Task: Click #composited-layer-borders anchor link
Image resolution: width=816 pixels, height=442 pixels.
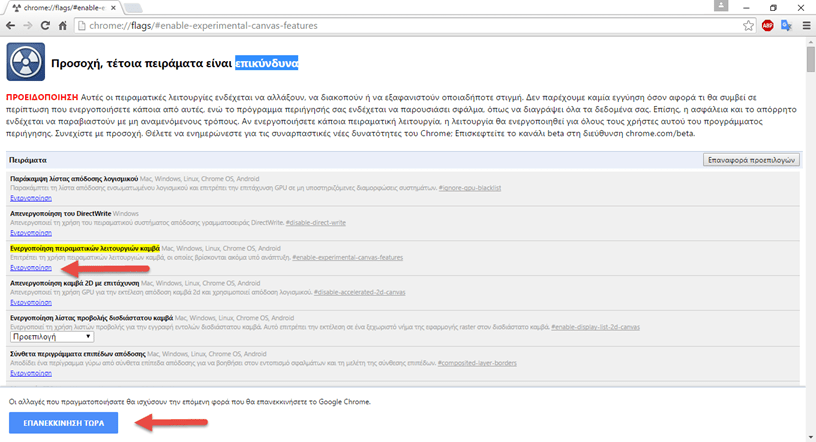Action: (x=477, y=363)
